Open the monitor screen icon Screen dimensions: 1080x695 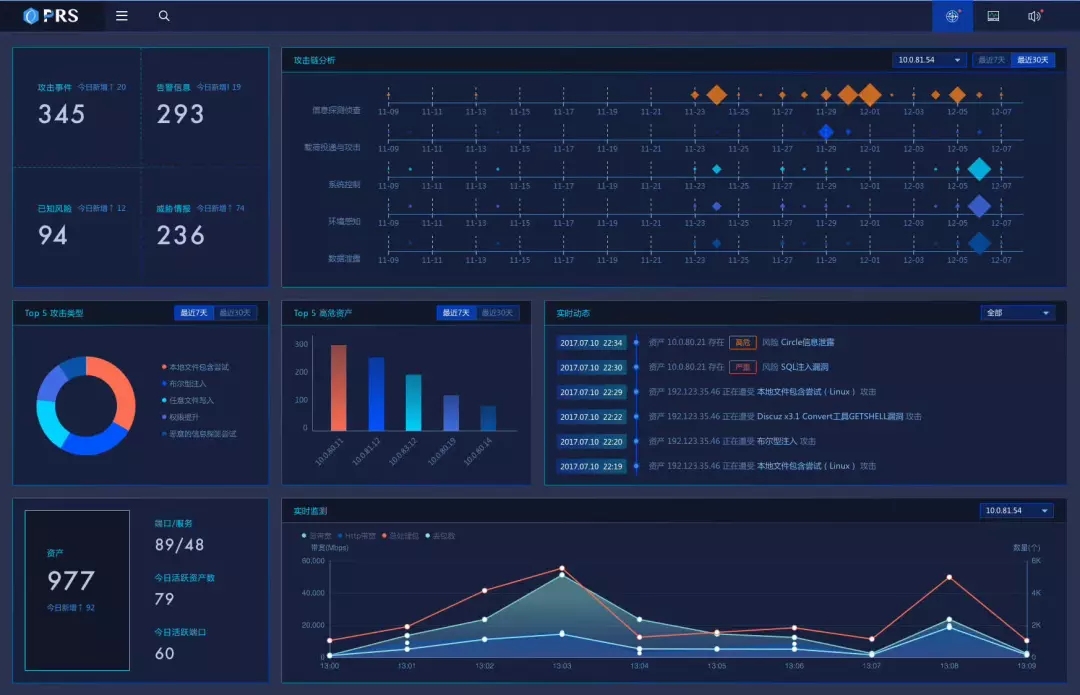[993, 16]
